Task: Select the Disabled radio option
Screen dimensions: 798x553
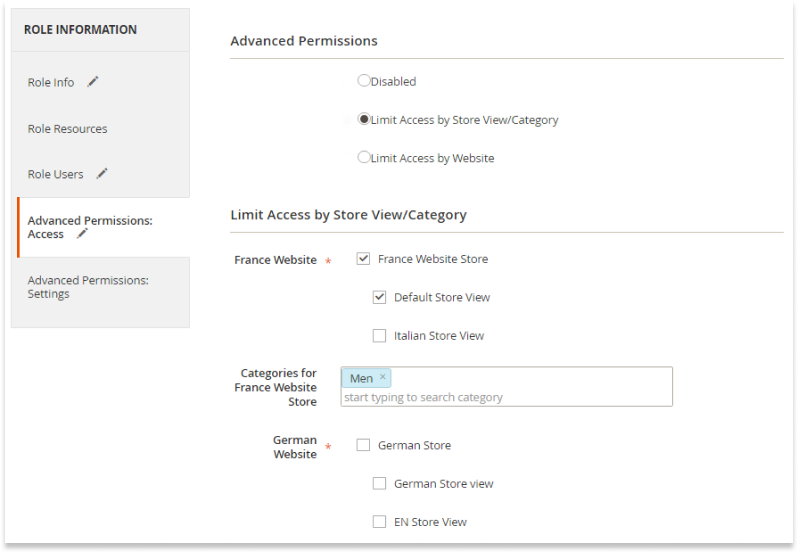Action: [x=363, y=80]
